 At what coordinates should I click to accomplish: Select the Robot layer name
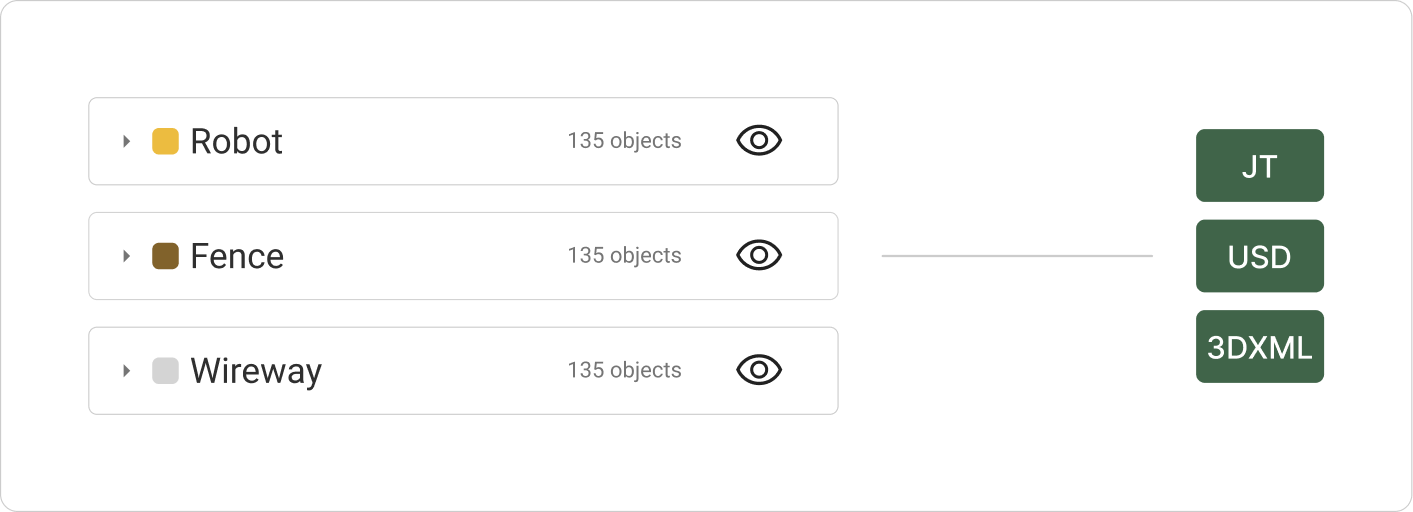pyautogui.click(x=237, y=141)
